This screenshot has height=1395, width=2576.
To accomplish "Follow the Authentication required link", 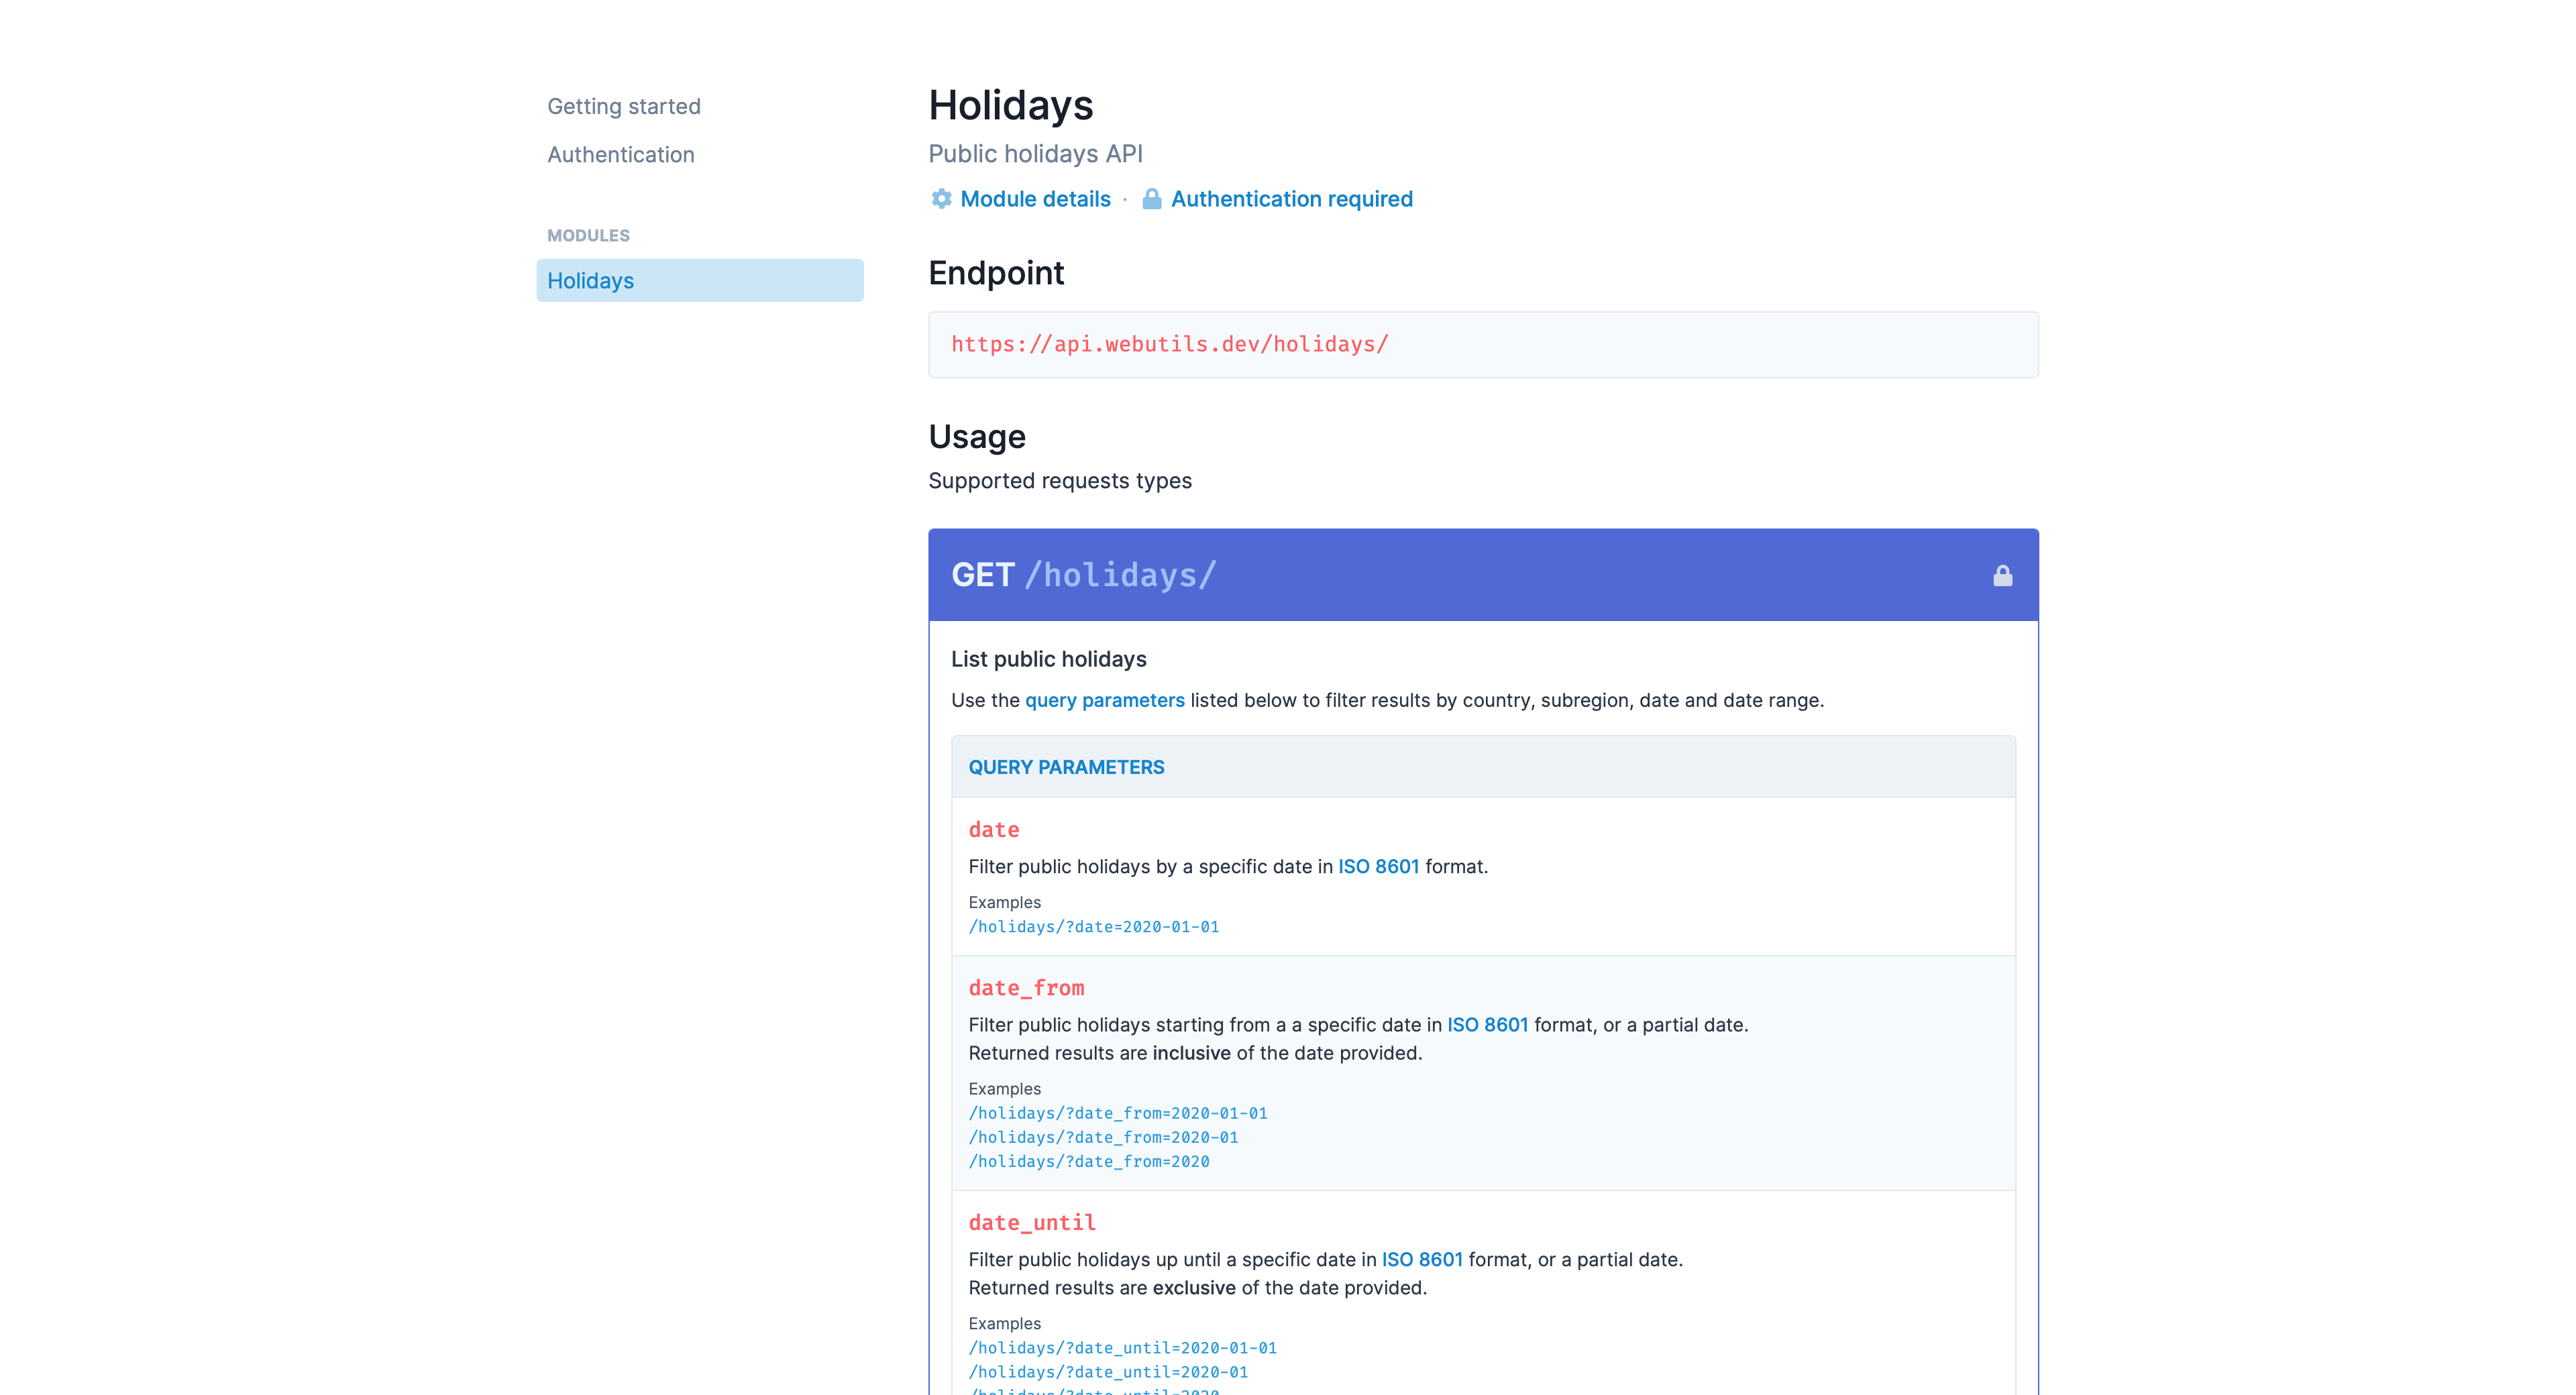I will [x=1291, y=199].
